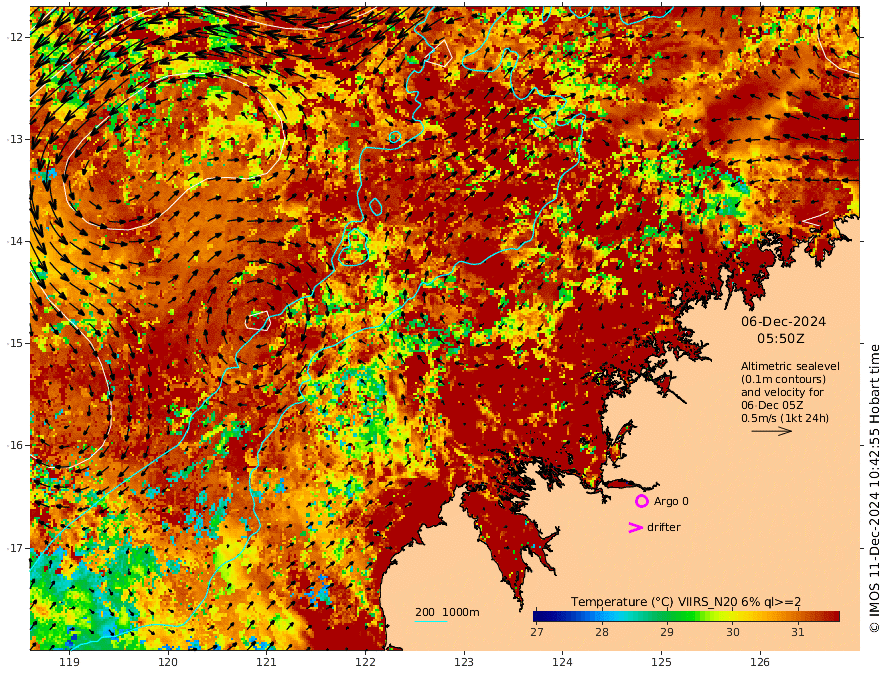
Task: Click the 31 value on temperature scale
Action: pos(798,632)
